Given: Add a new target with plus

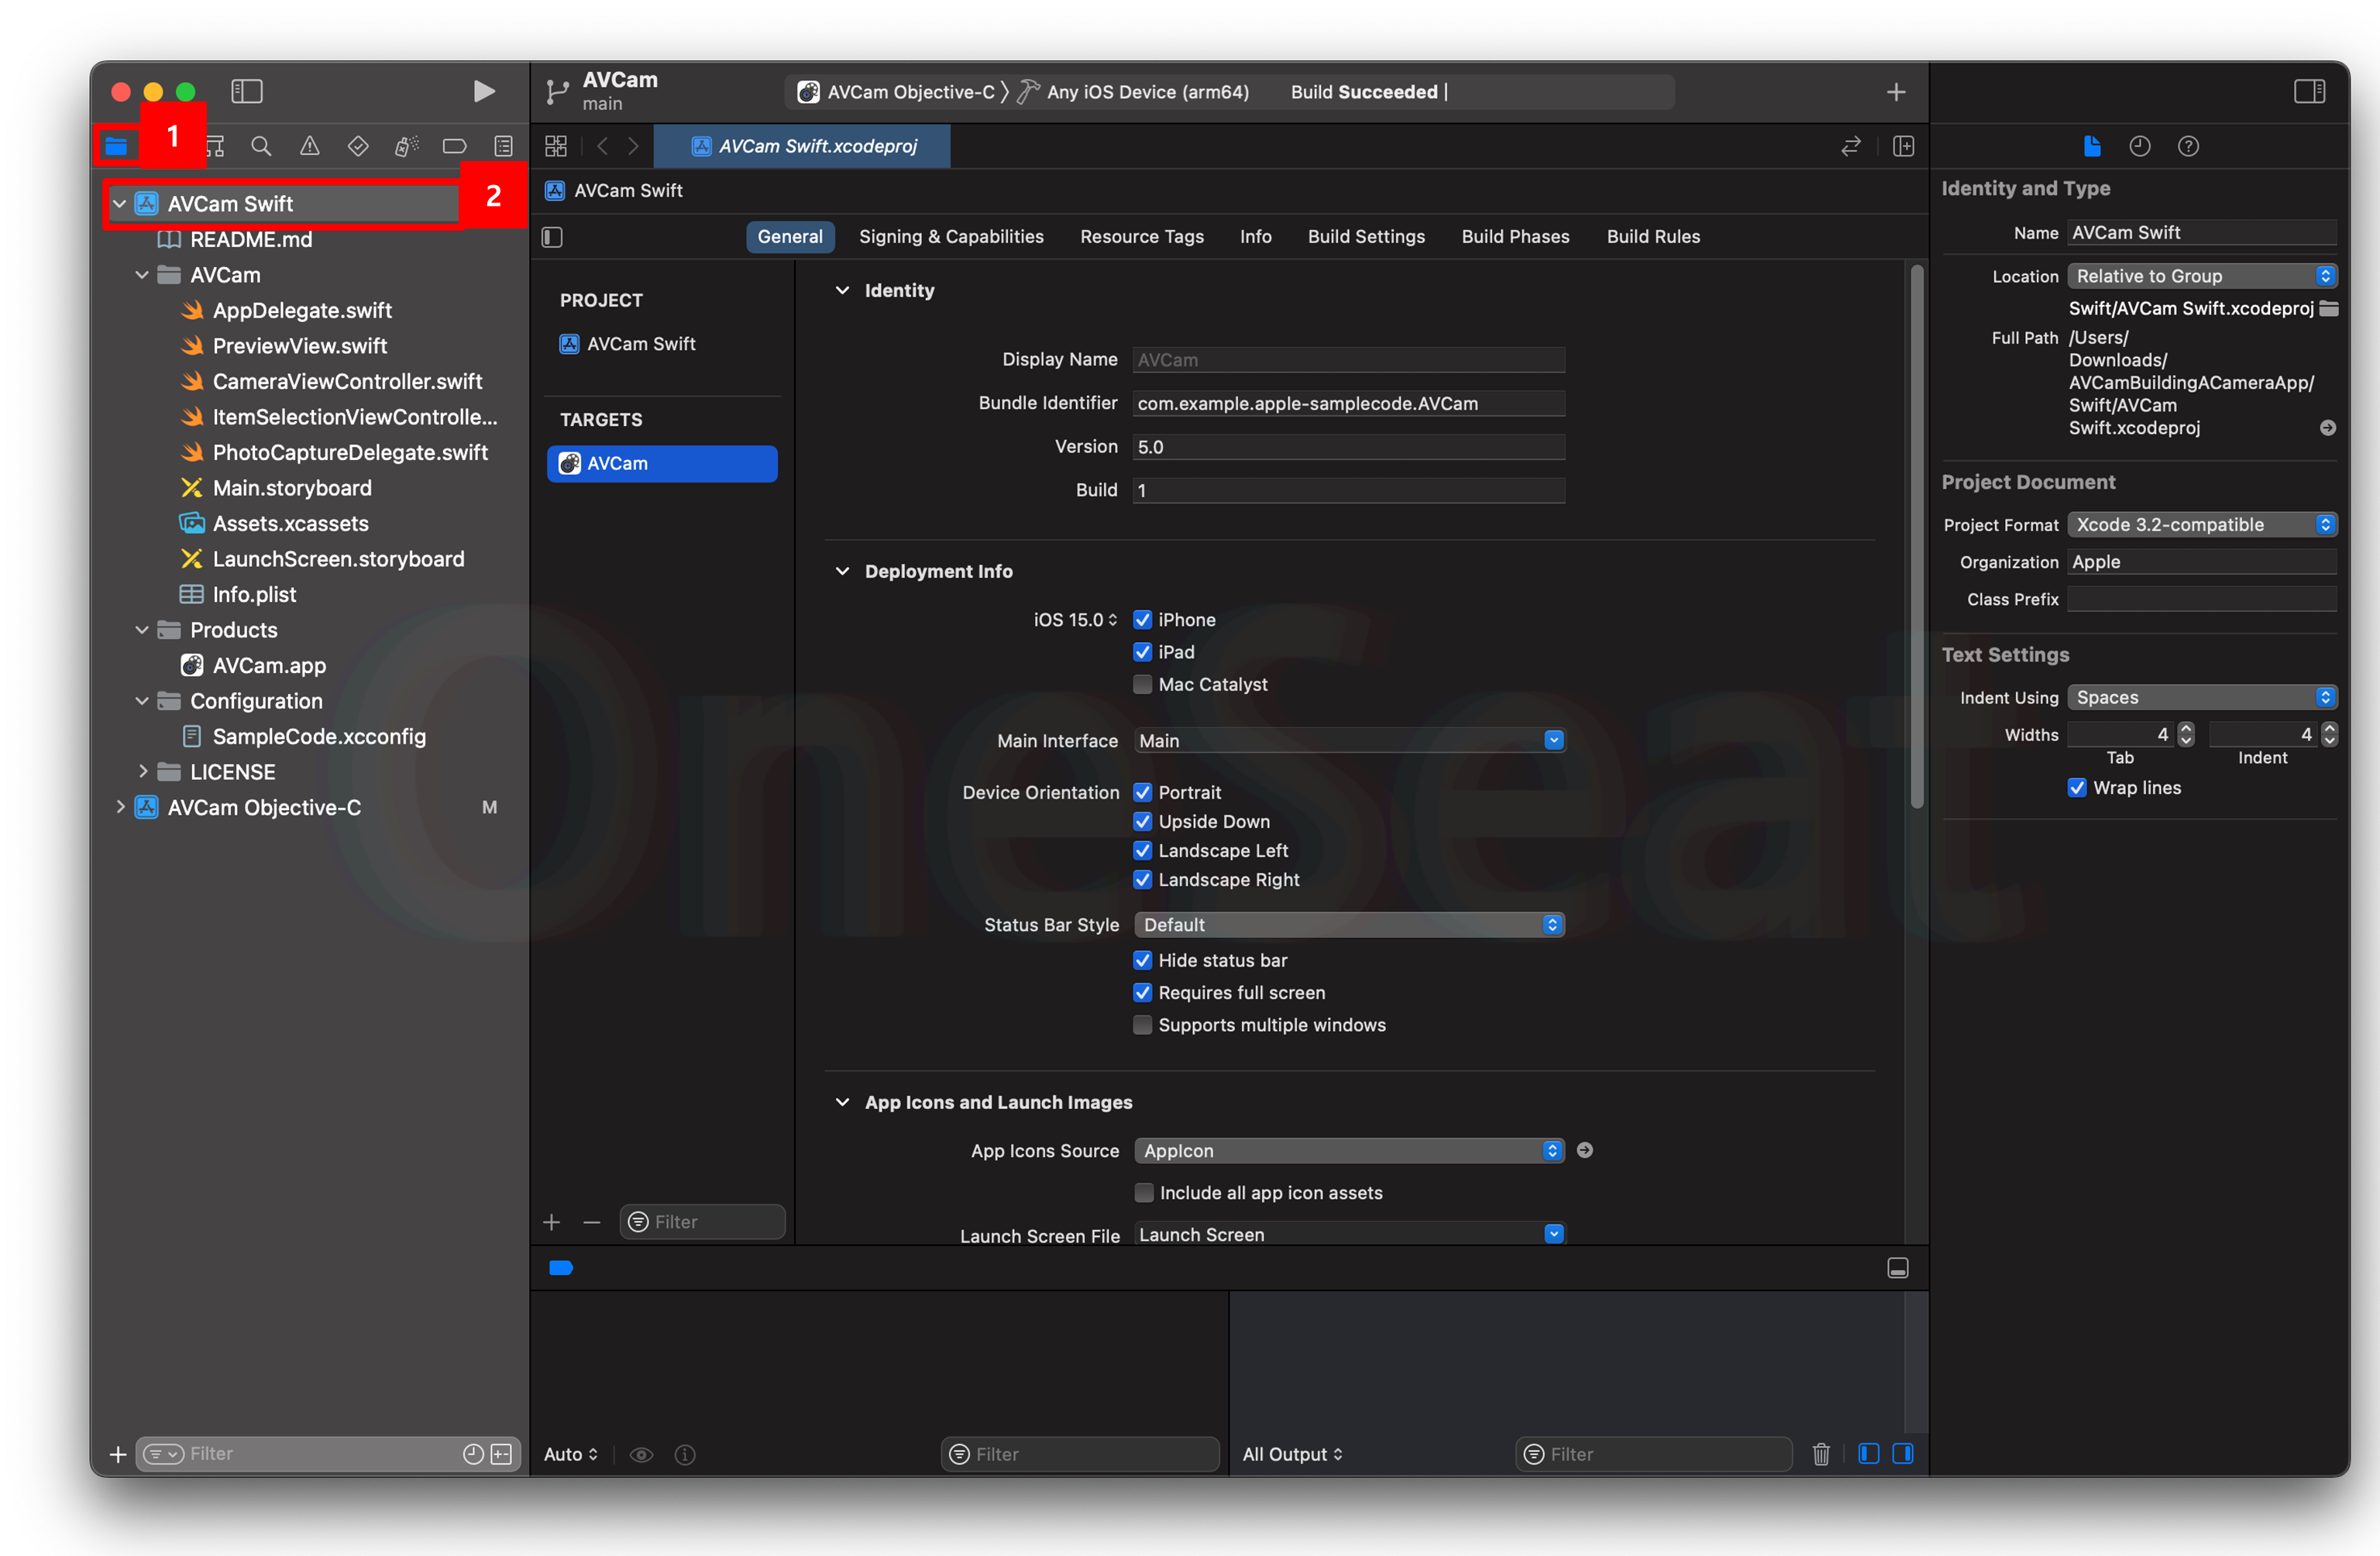Looking at the screenshot, I should (x=551, y=1222).
